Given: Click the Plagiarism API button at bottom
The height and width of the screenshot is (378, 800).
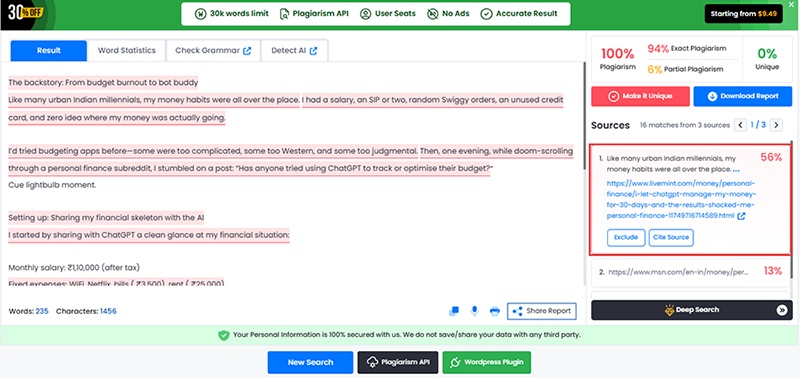Looking at the screenshot, I should click(398, 362).
